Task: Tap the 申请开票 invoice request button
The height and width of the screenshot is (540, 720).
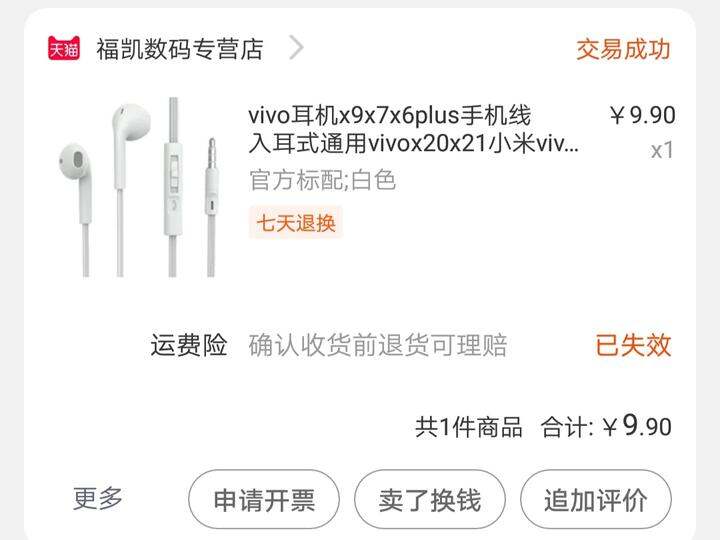Action: click(x=264, y=500)
